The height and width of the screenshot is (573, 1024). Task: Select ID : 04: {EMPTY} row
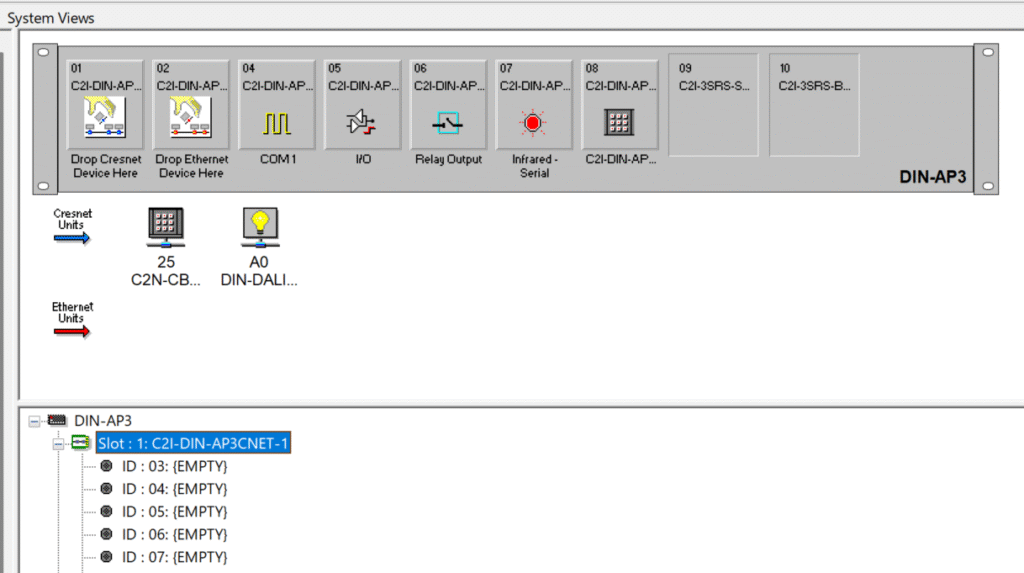click(174, 489)
